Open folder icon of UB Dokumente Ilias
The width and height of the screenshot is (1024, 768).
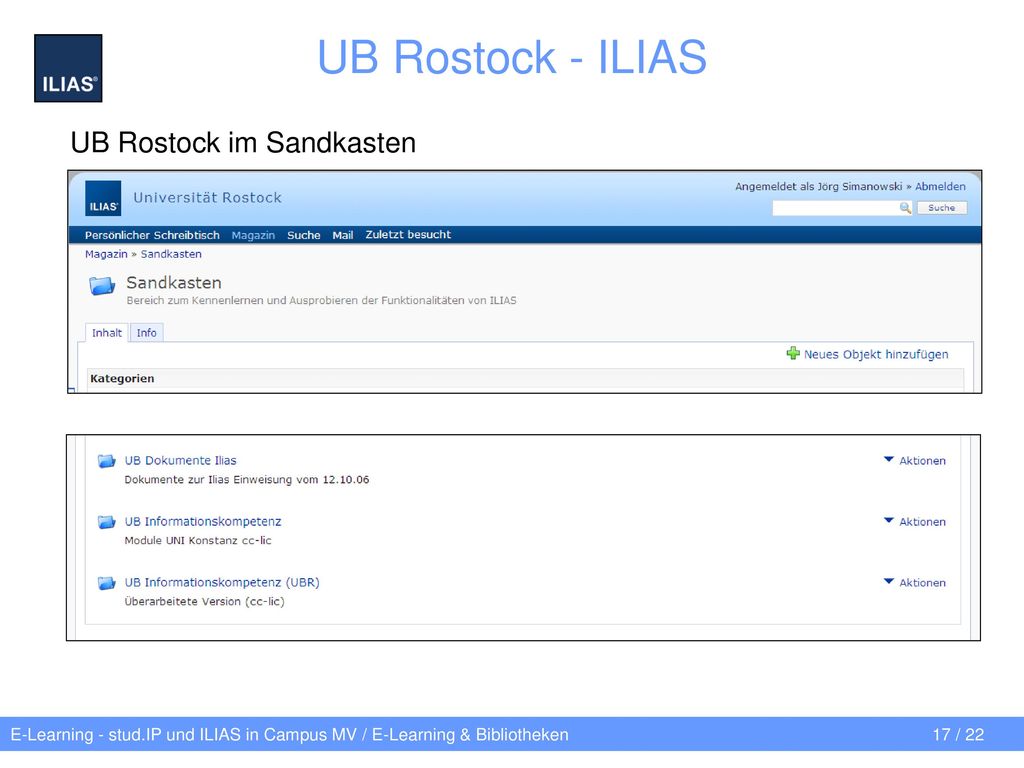pos(106,461)
